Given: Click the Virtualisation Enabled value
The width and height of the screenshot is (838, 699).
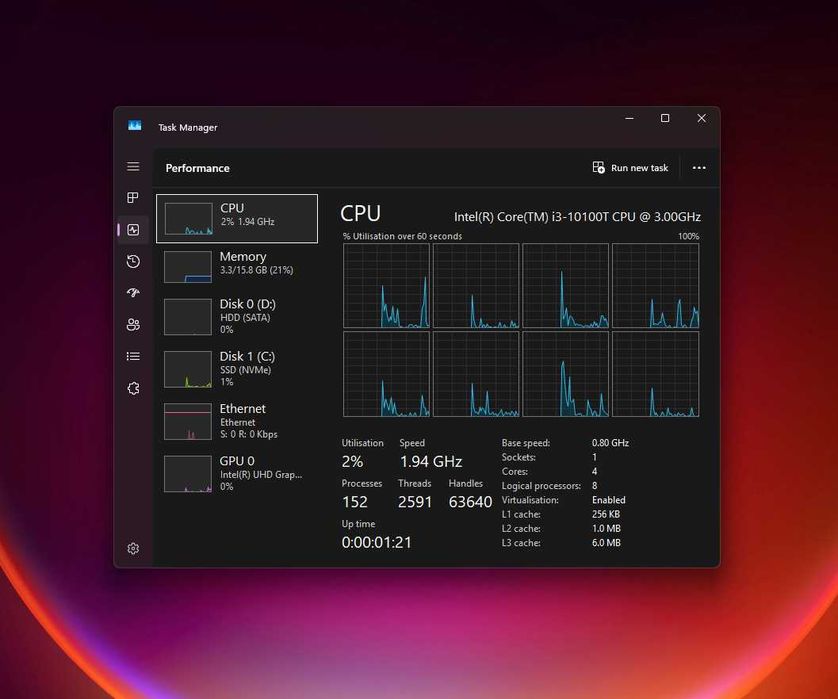Looking at the screenshot, I should click(609, 500).
